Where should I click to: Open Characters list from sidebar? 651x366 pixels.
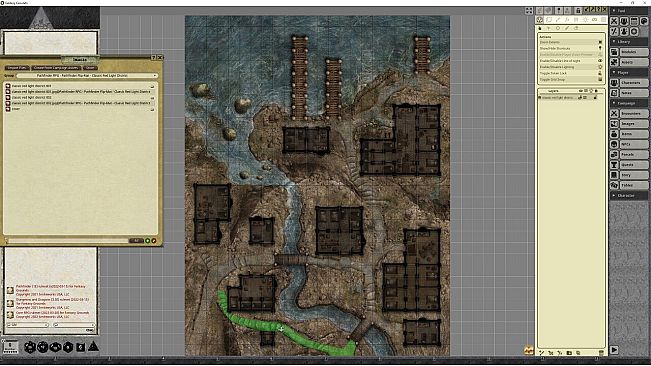[x=634, y=83]
